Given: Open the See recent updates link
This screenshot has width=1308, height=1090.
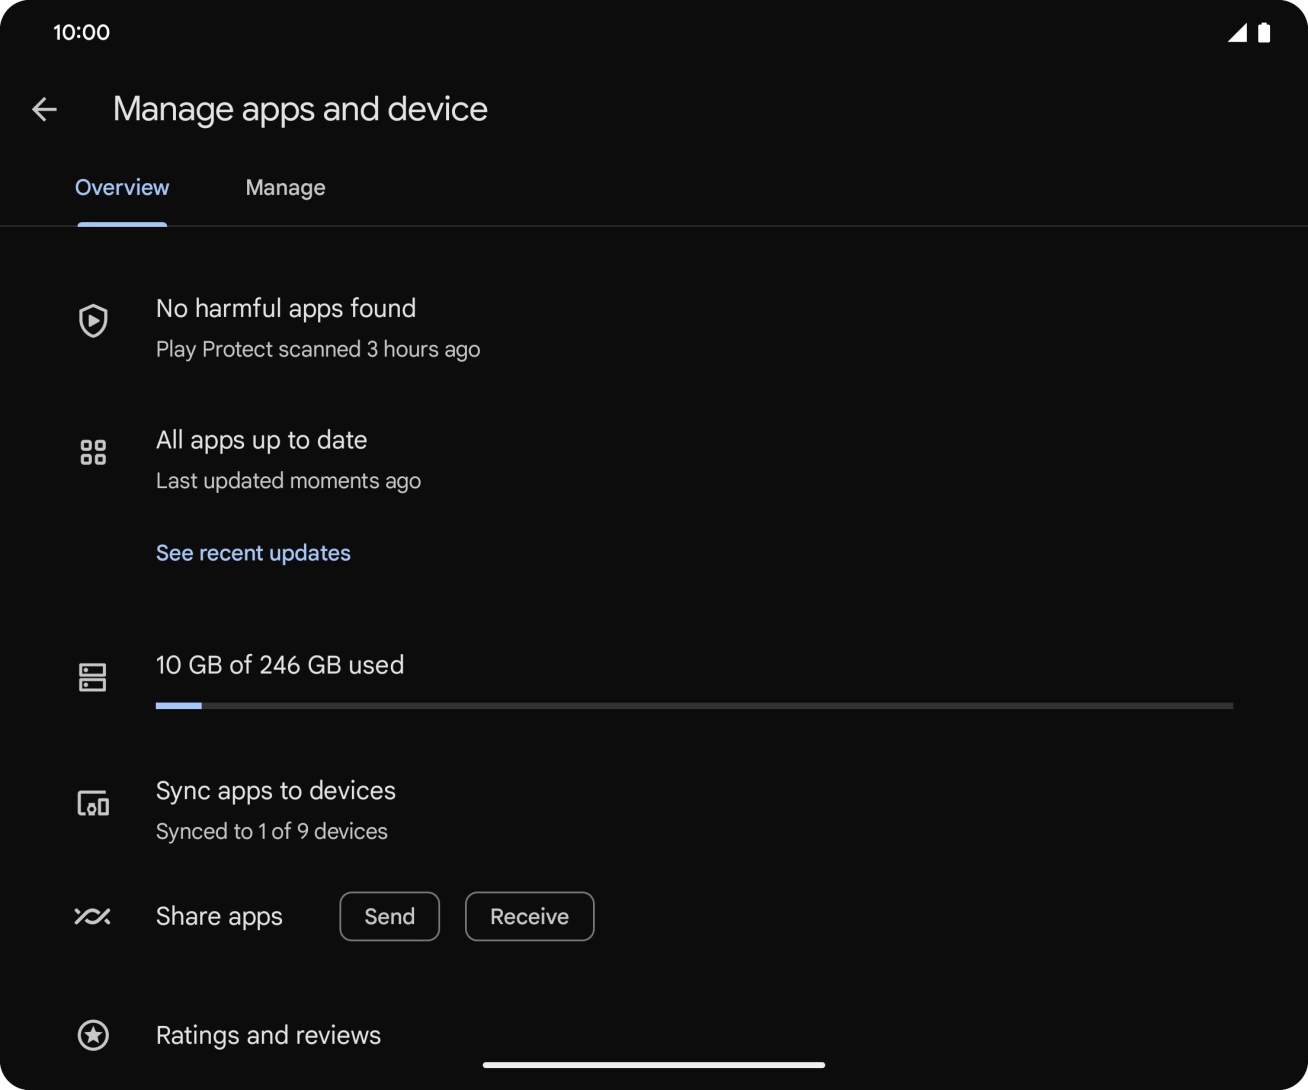Looking at the screenshot, I should [x=253, y=553].
